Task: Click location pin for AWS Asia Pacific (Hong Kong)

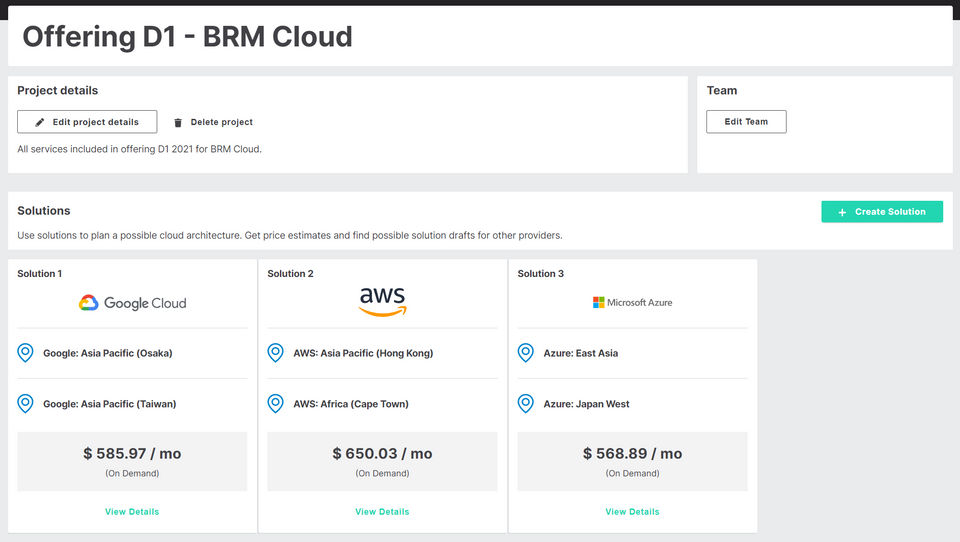Action: [276, 353]
